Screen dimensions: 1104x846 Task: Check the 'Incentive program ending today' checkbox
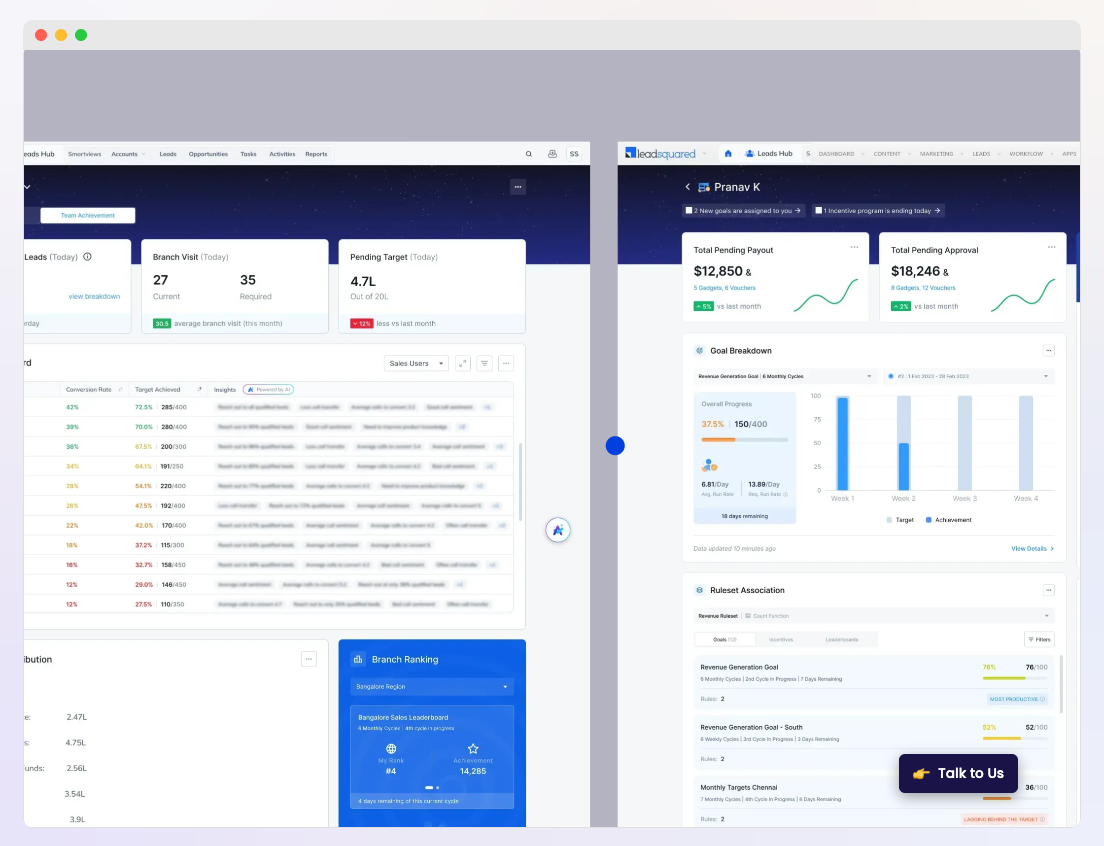[x=819, y=210]
